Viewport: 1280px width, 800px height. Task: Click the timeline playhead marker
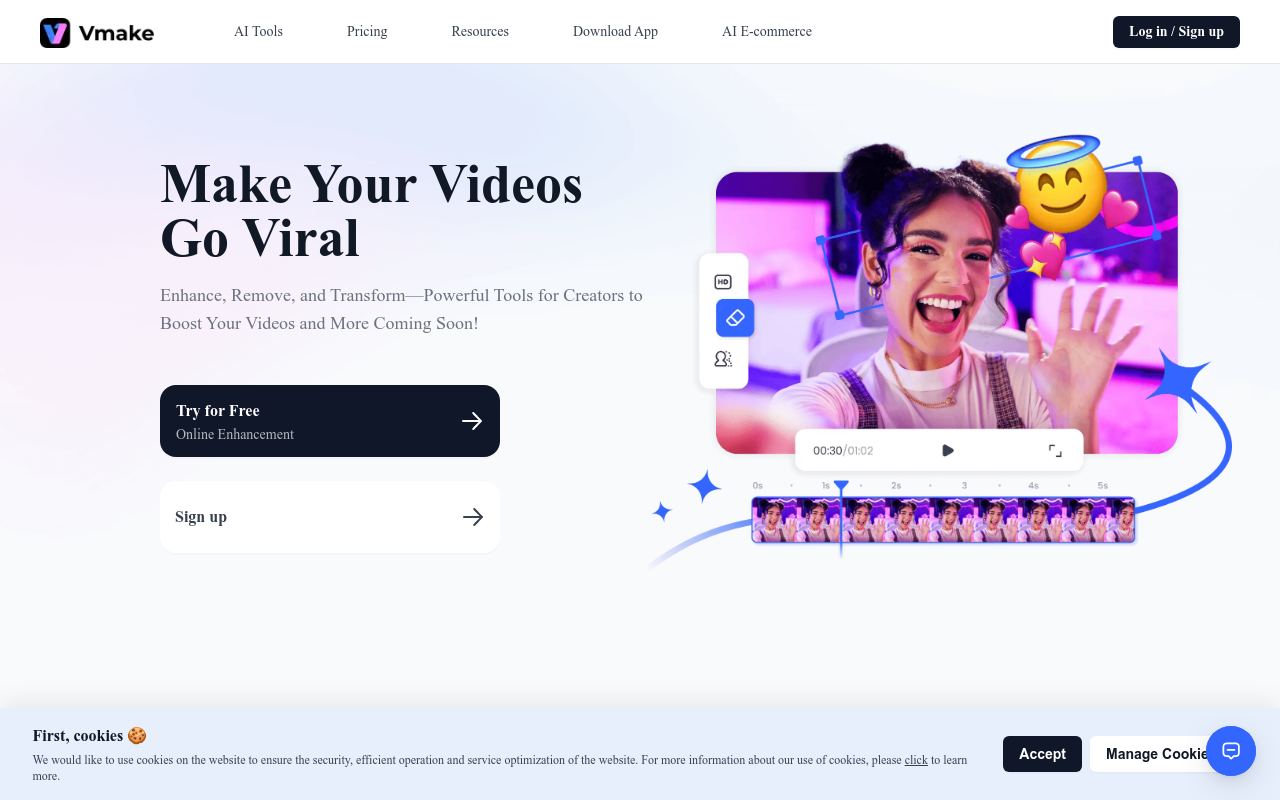tap(841, 488)
